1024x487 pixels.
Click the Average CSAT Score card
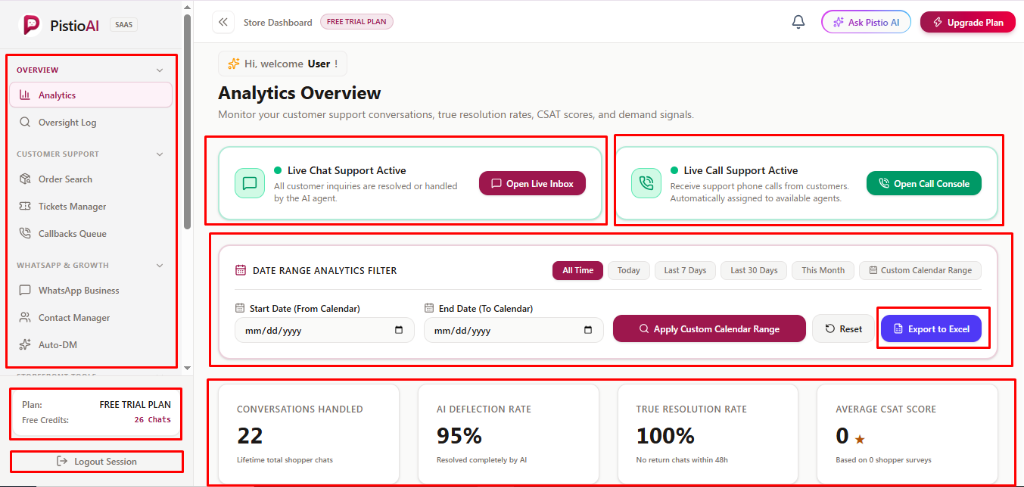pos(907,433)
